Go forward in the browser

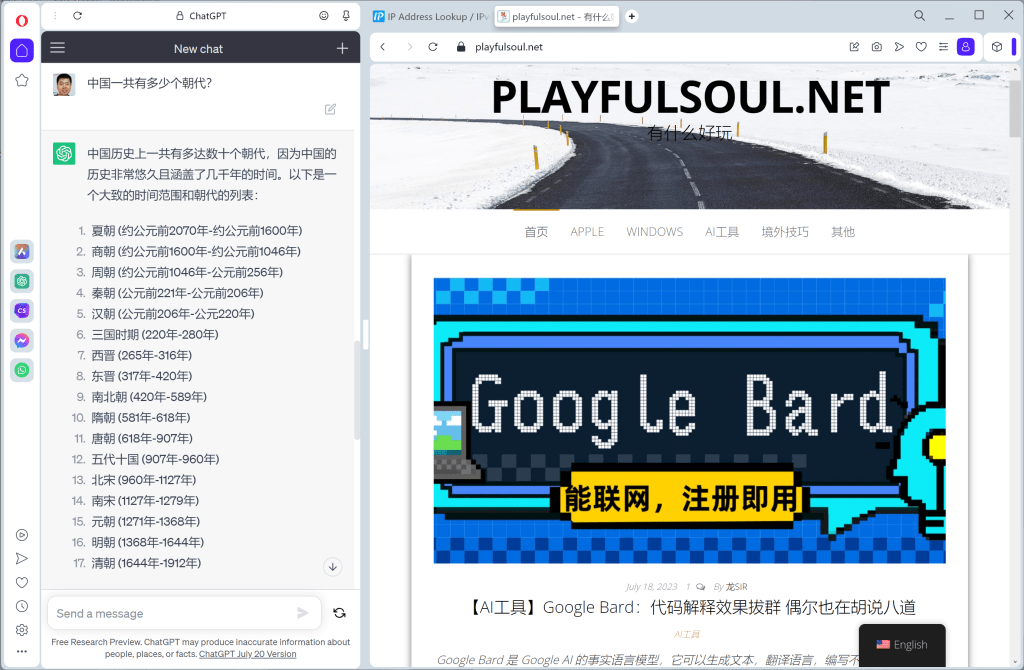coord(409,47)
